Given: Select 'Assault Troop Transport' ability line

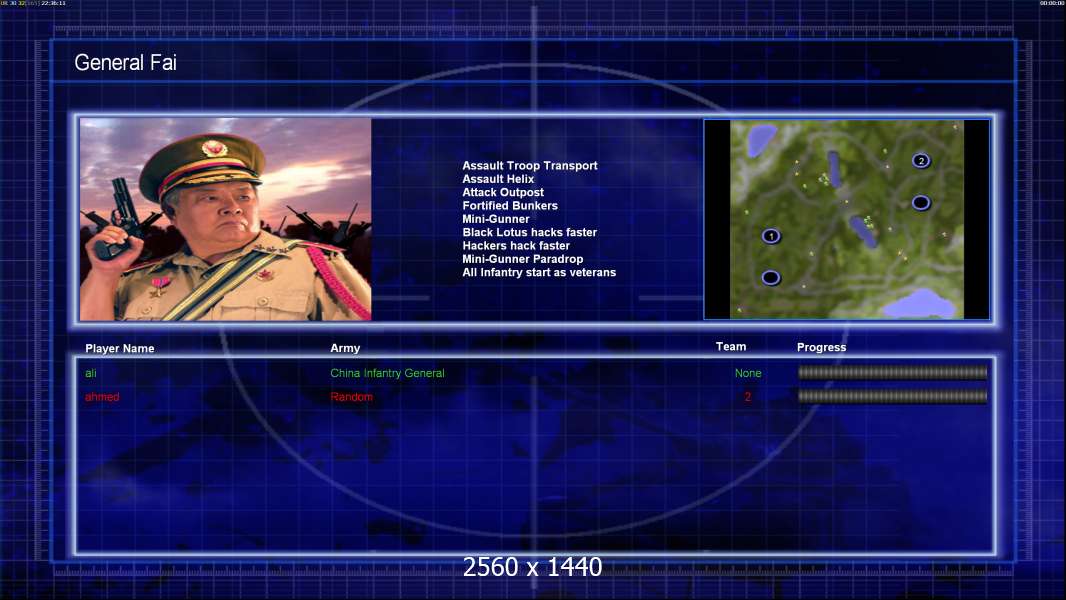Looking at the screenshot, I should [530, 165].
